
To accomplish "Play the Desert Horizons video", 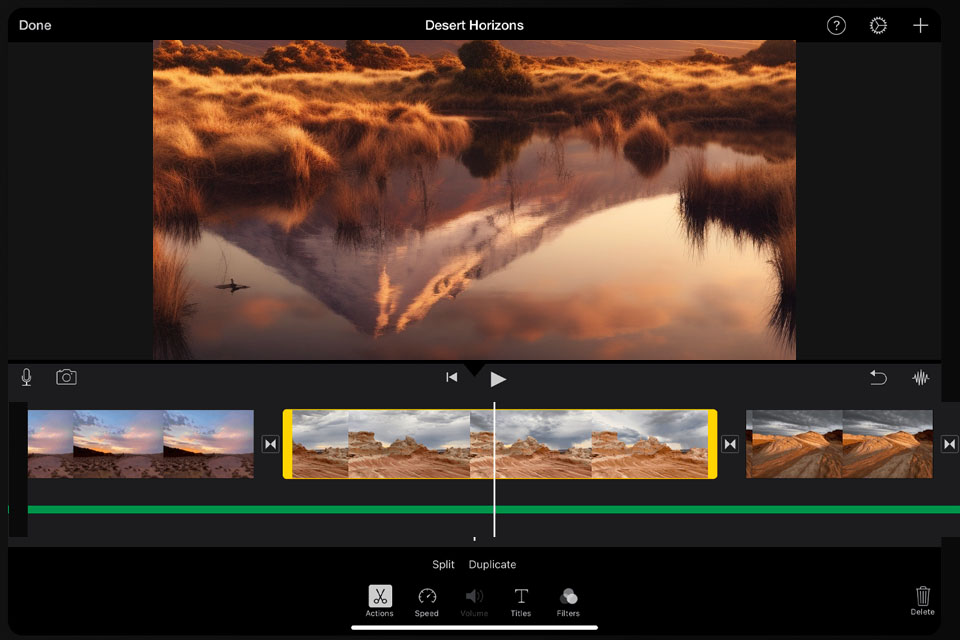I will [x=498, y=379].
